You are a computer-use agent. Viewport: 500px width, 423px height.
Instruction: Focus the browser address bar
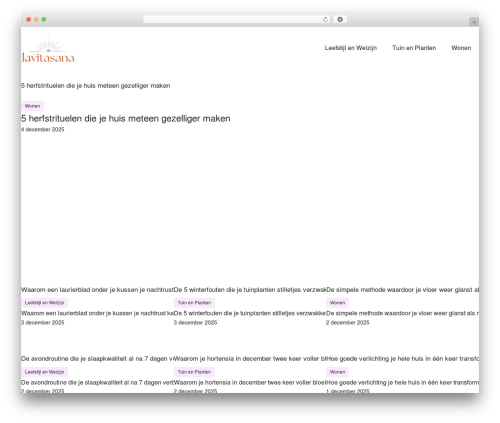point(237,19)
